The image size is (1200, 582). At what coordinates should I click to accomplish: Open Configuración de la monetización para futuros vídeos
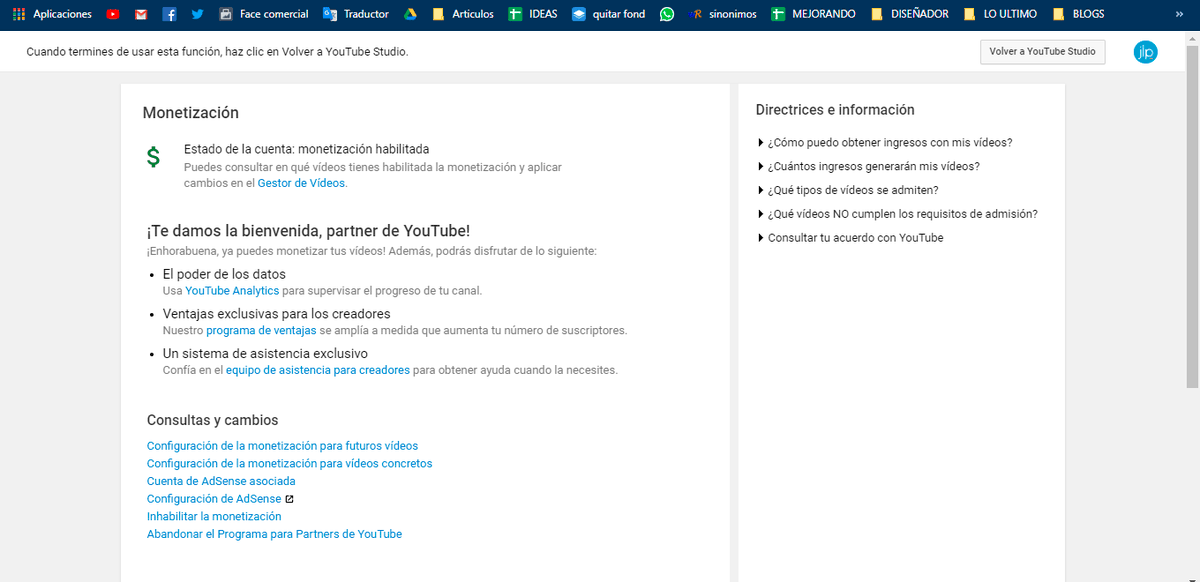click(282, 446)
